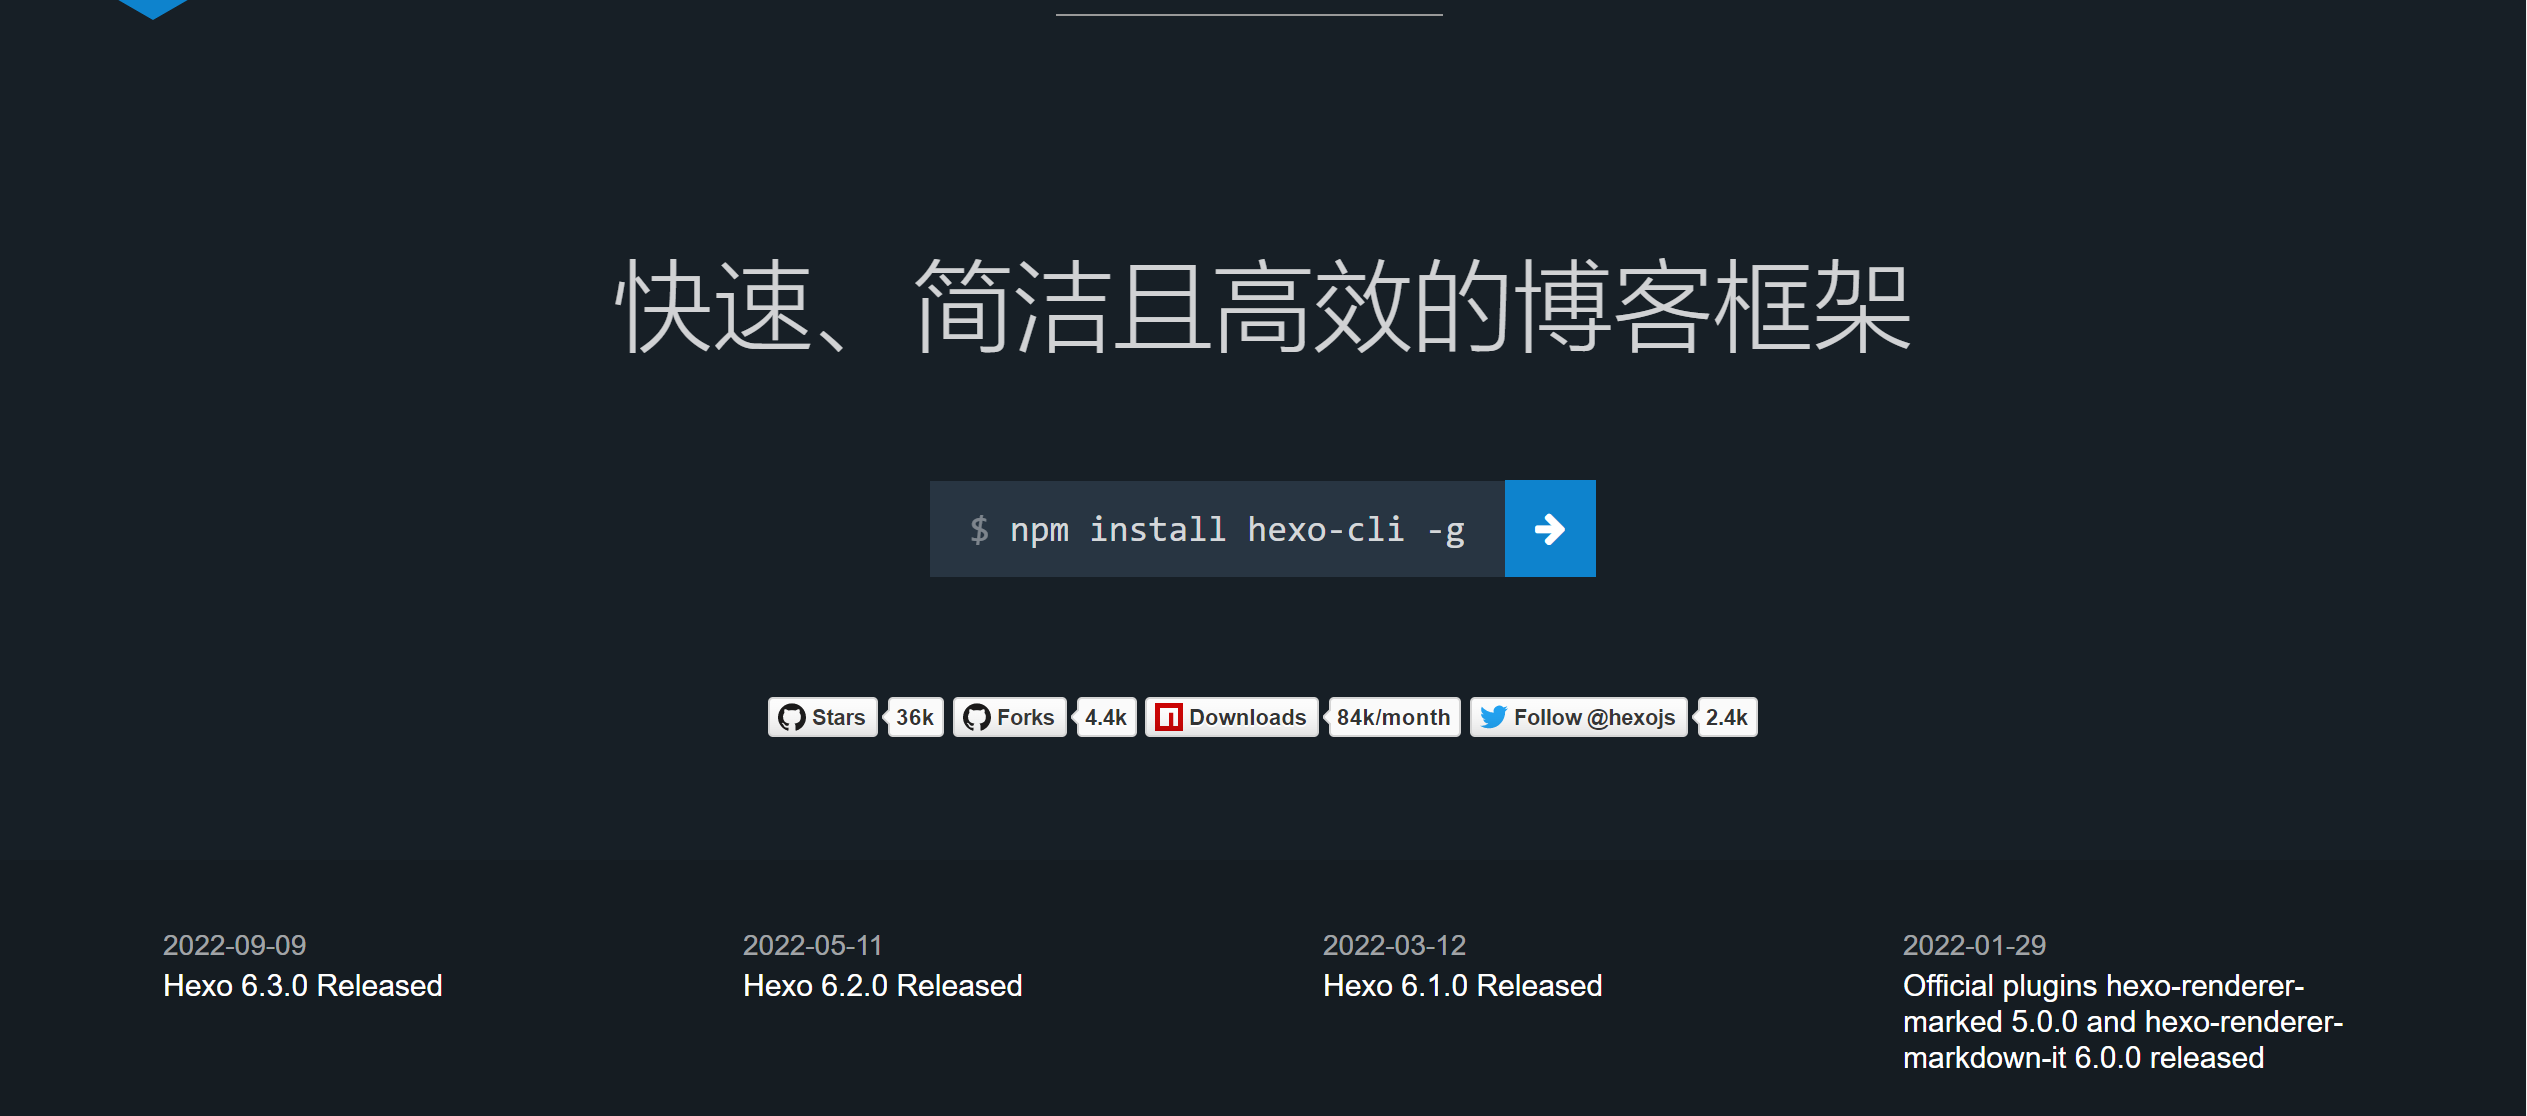This screenshot has height=1116, width=2527.
Task: Click the large Chinese headline text
Action: click(x=1262, y=306)
